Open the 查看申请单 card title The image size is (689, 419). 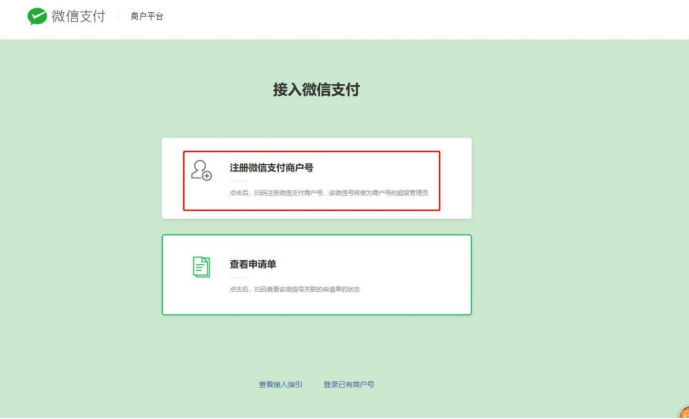click(253, 264)
